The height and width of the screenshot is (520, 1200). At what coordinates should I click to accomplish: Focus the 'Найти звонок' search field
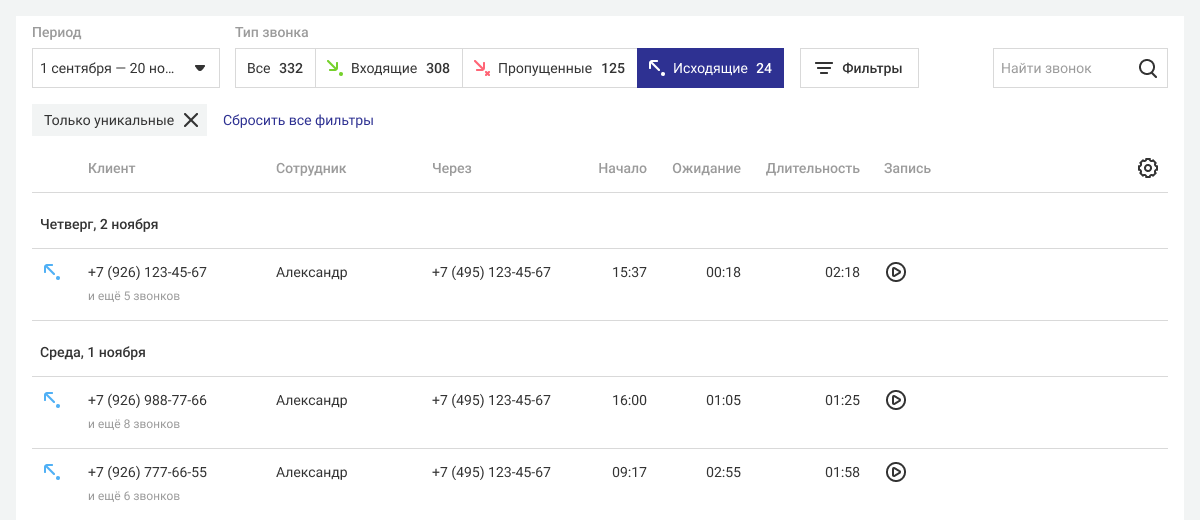tap(1060, 69)
